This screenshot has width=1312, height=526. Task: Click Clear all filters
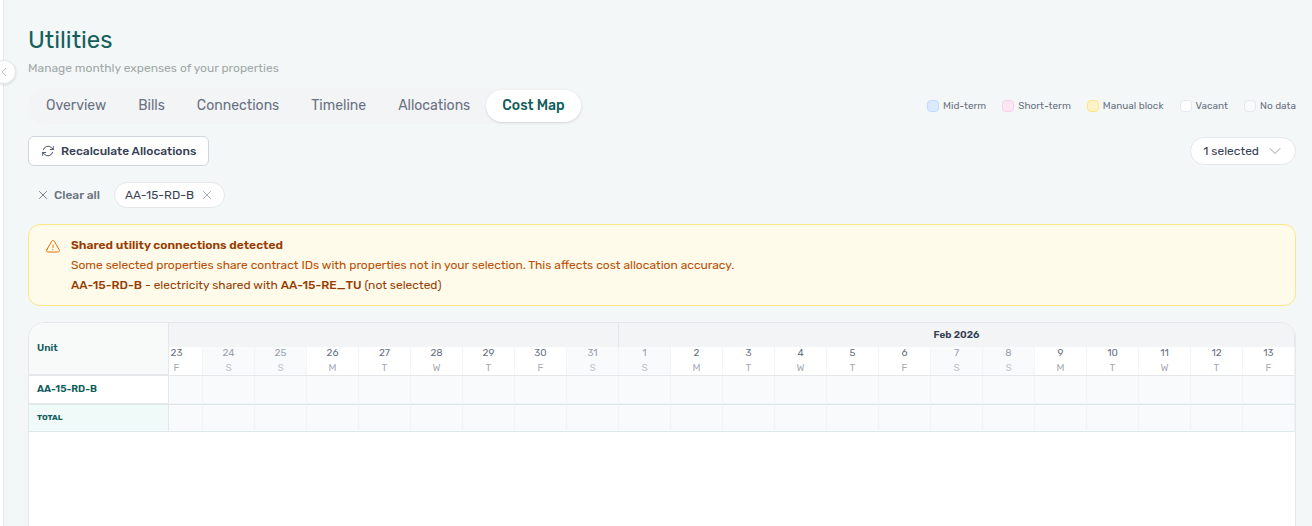coord(69,195)
